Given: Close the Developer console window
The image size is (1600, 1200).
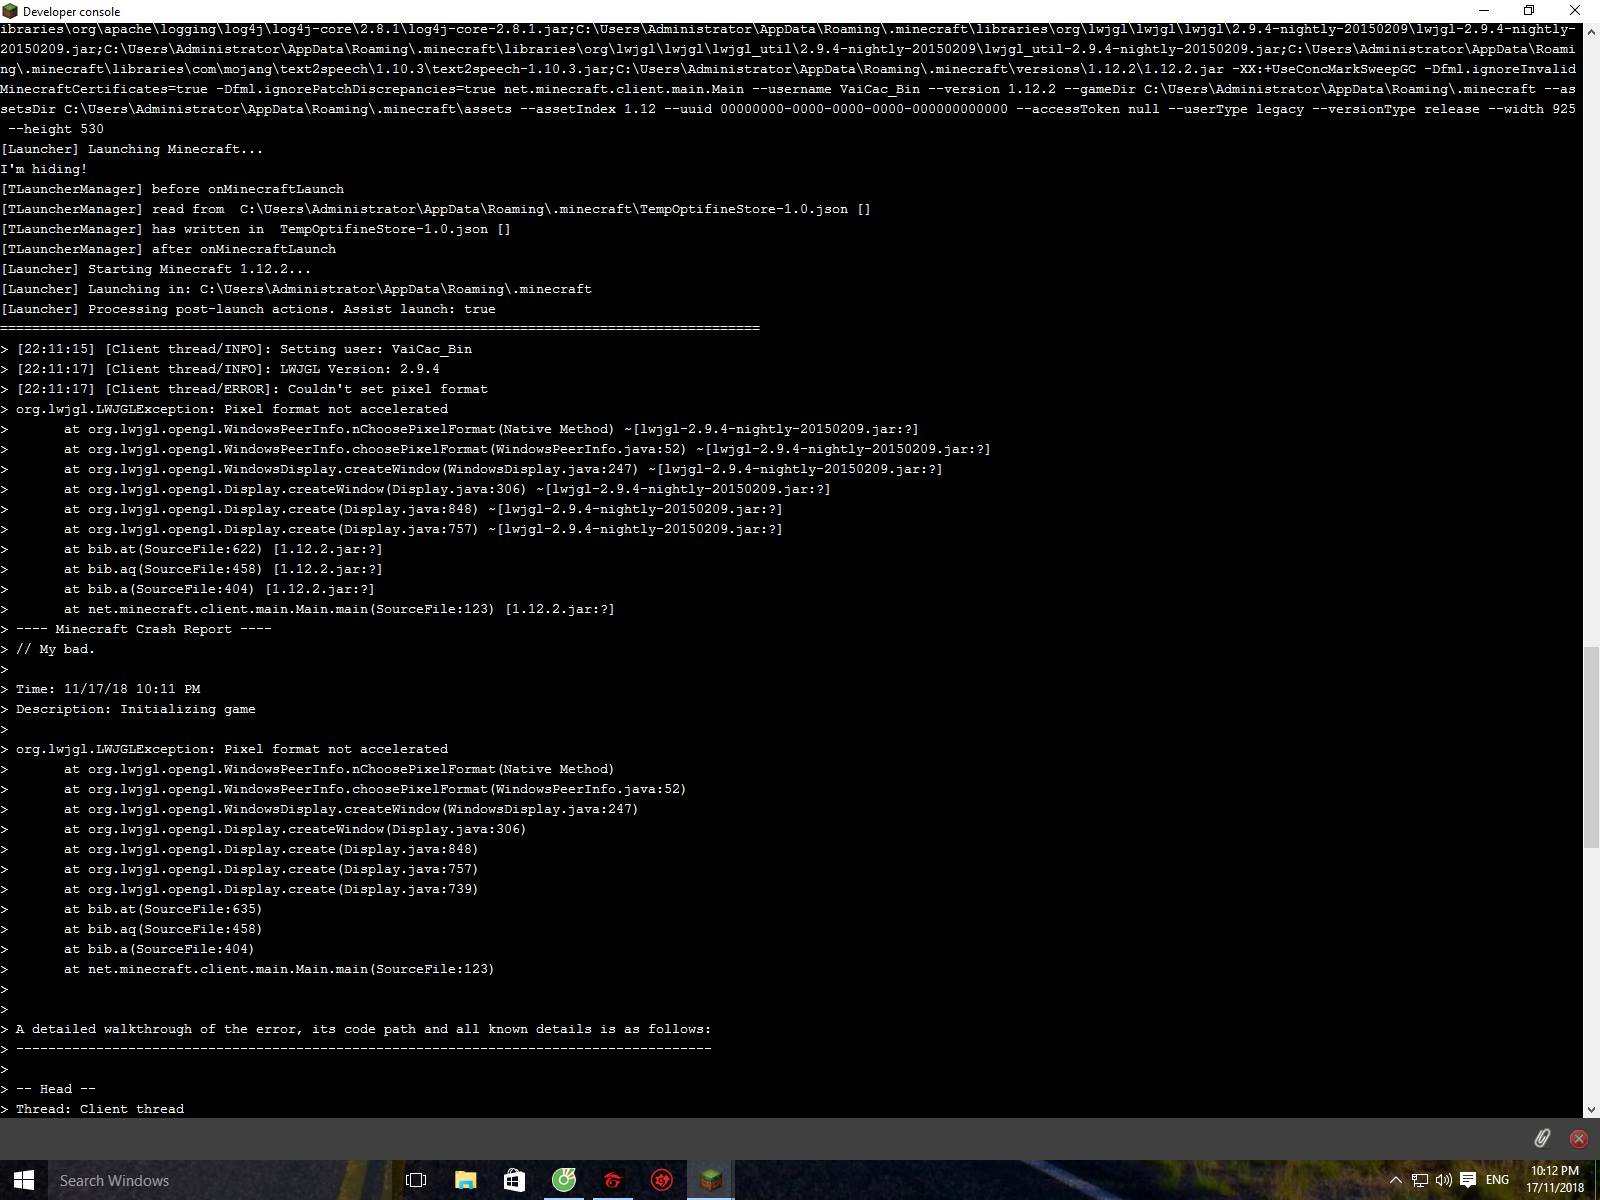Looking at the screenshot, I should pyautogui.click(x=1575, y=11).
